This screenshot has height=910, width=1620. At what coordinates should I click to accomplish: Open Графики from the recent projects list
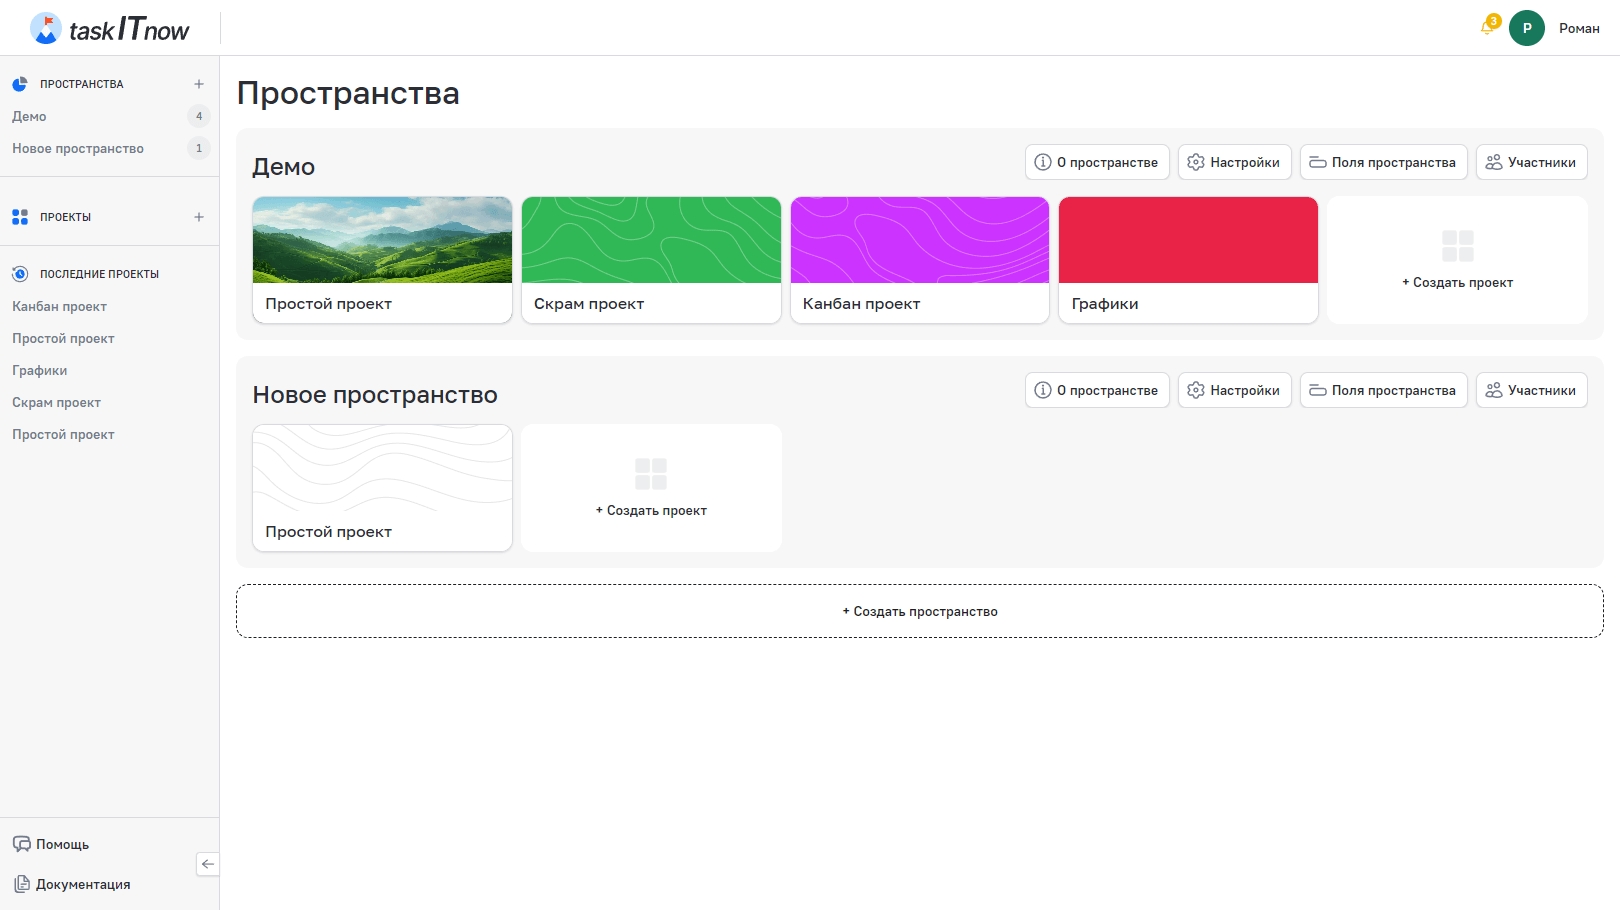tap(40, 370)
